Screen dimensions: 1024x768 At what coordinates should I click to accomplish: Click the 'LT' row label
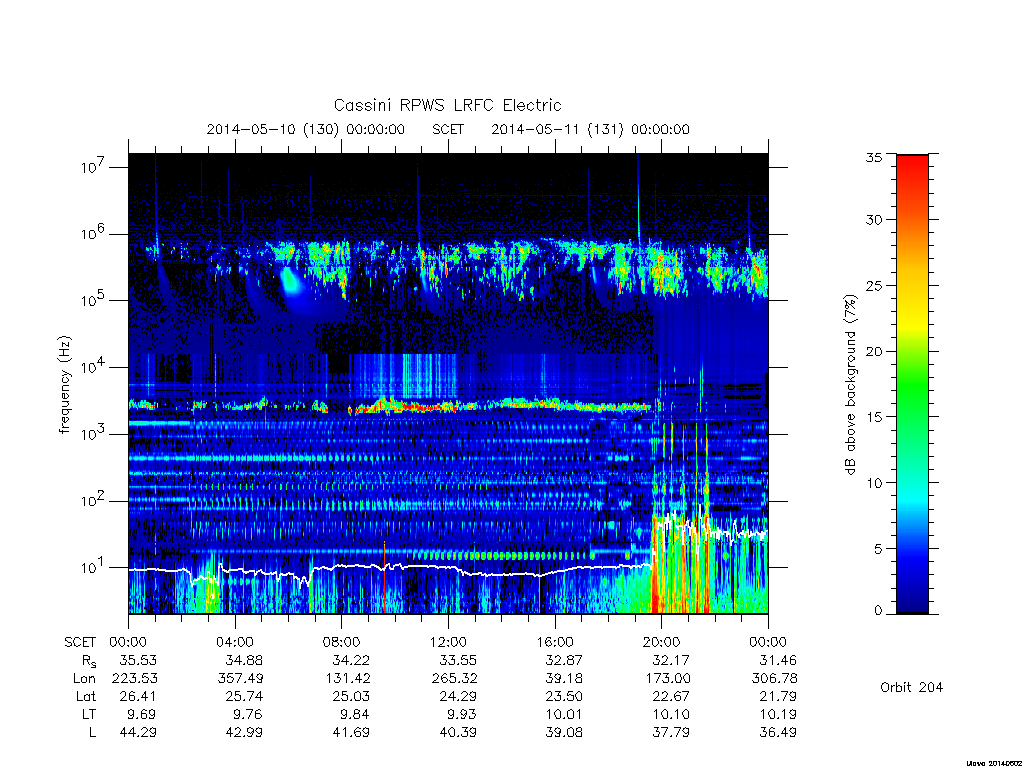click(x=88, y=714)
